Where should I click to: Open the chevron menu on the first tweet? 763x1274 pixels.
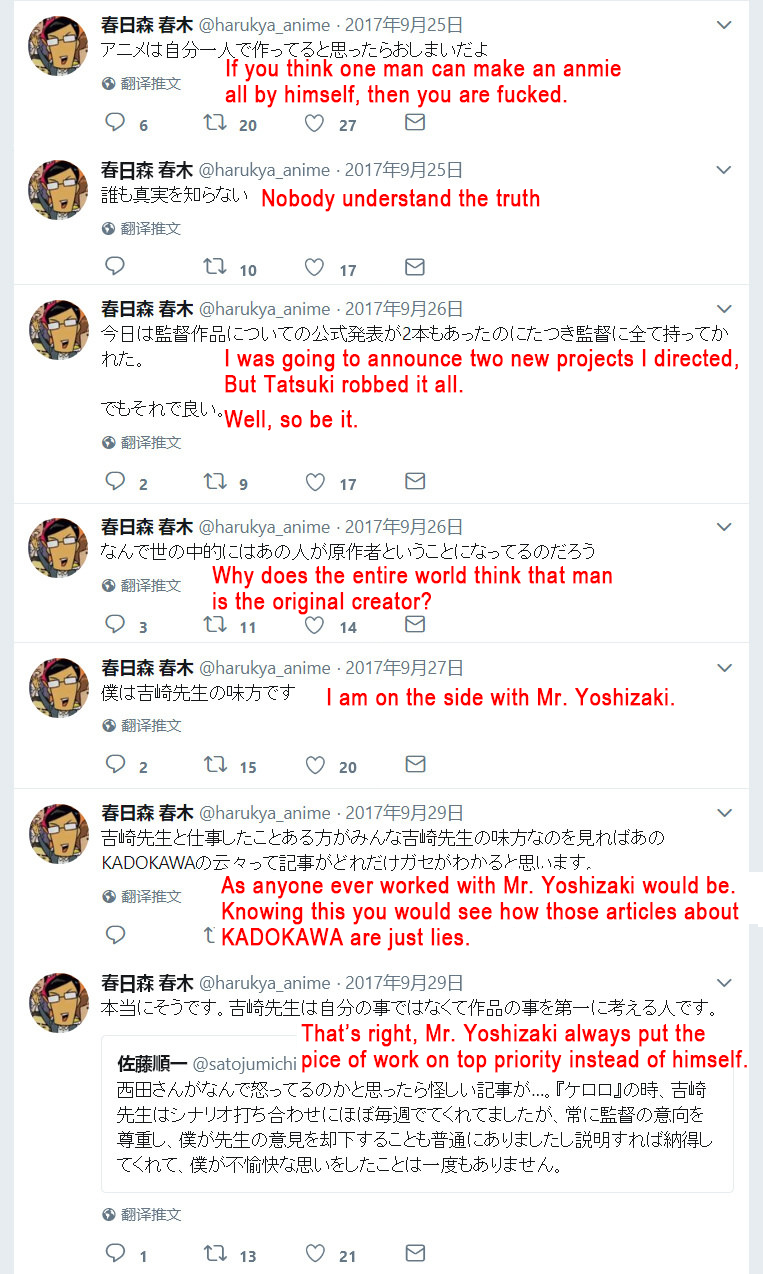point(725,24)
